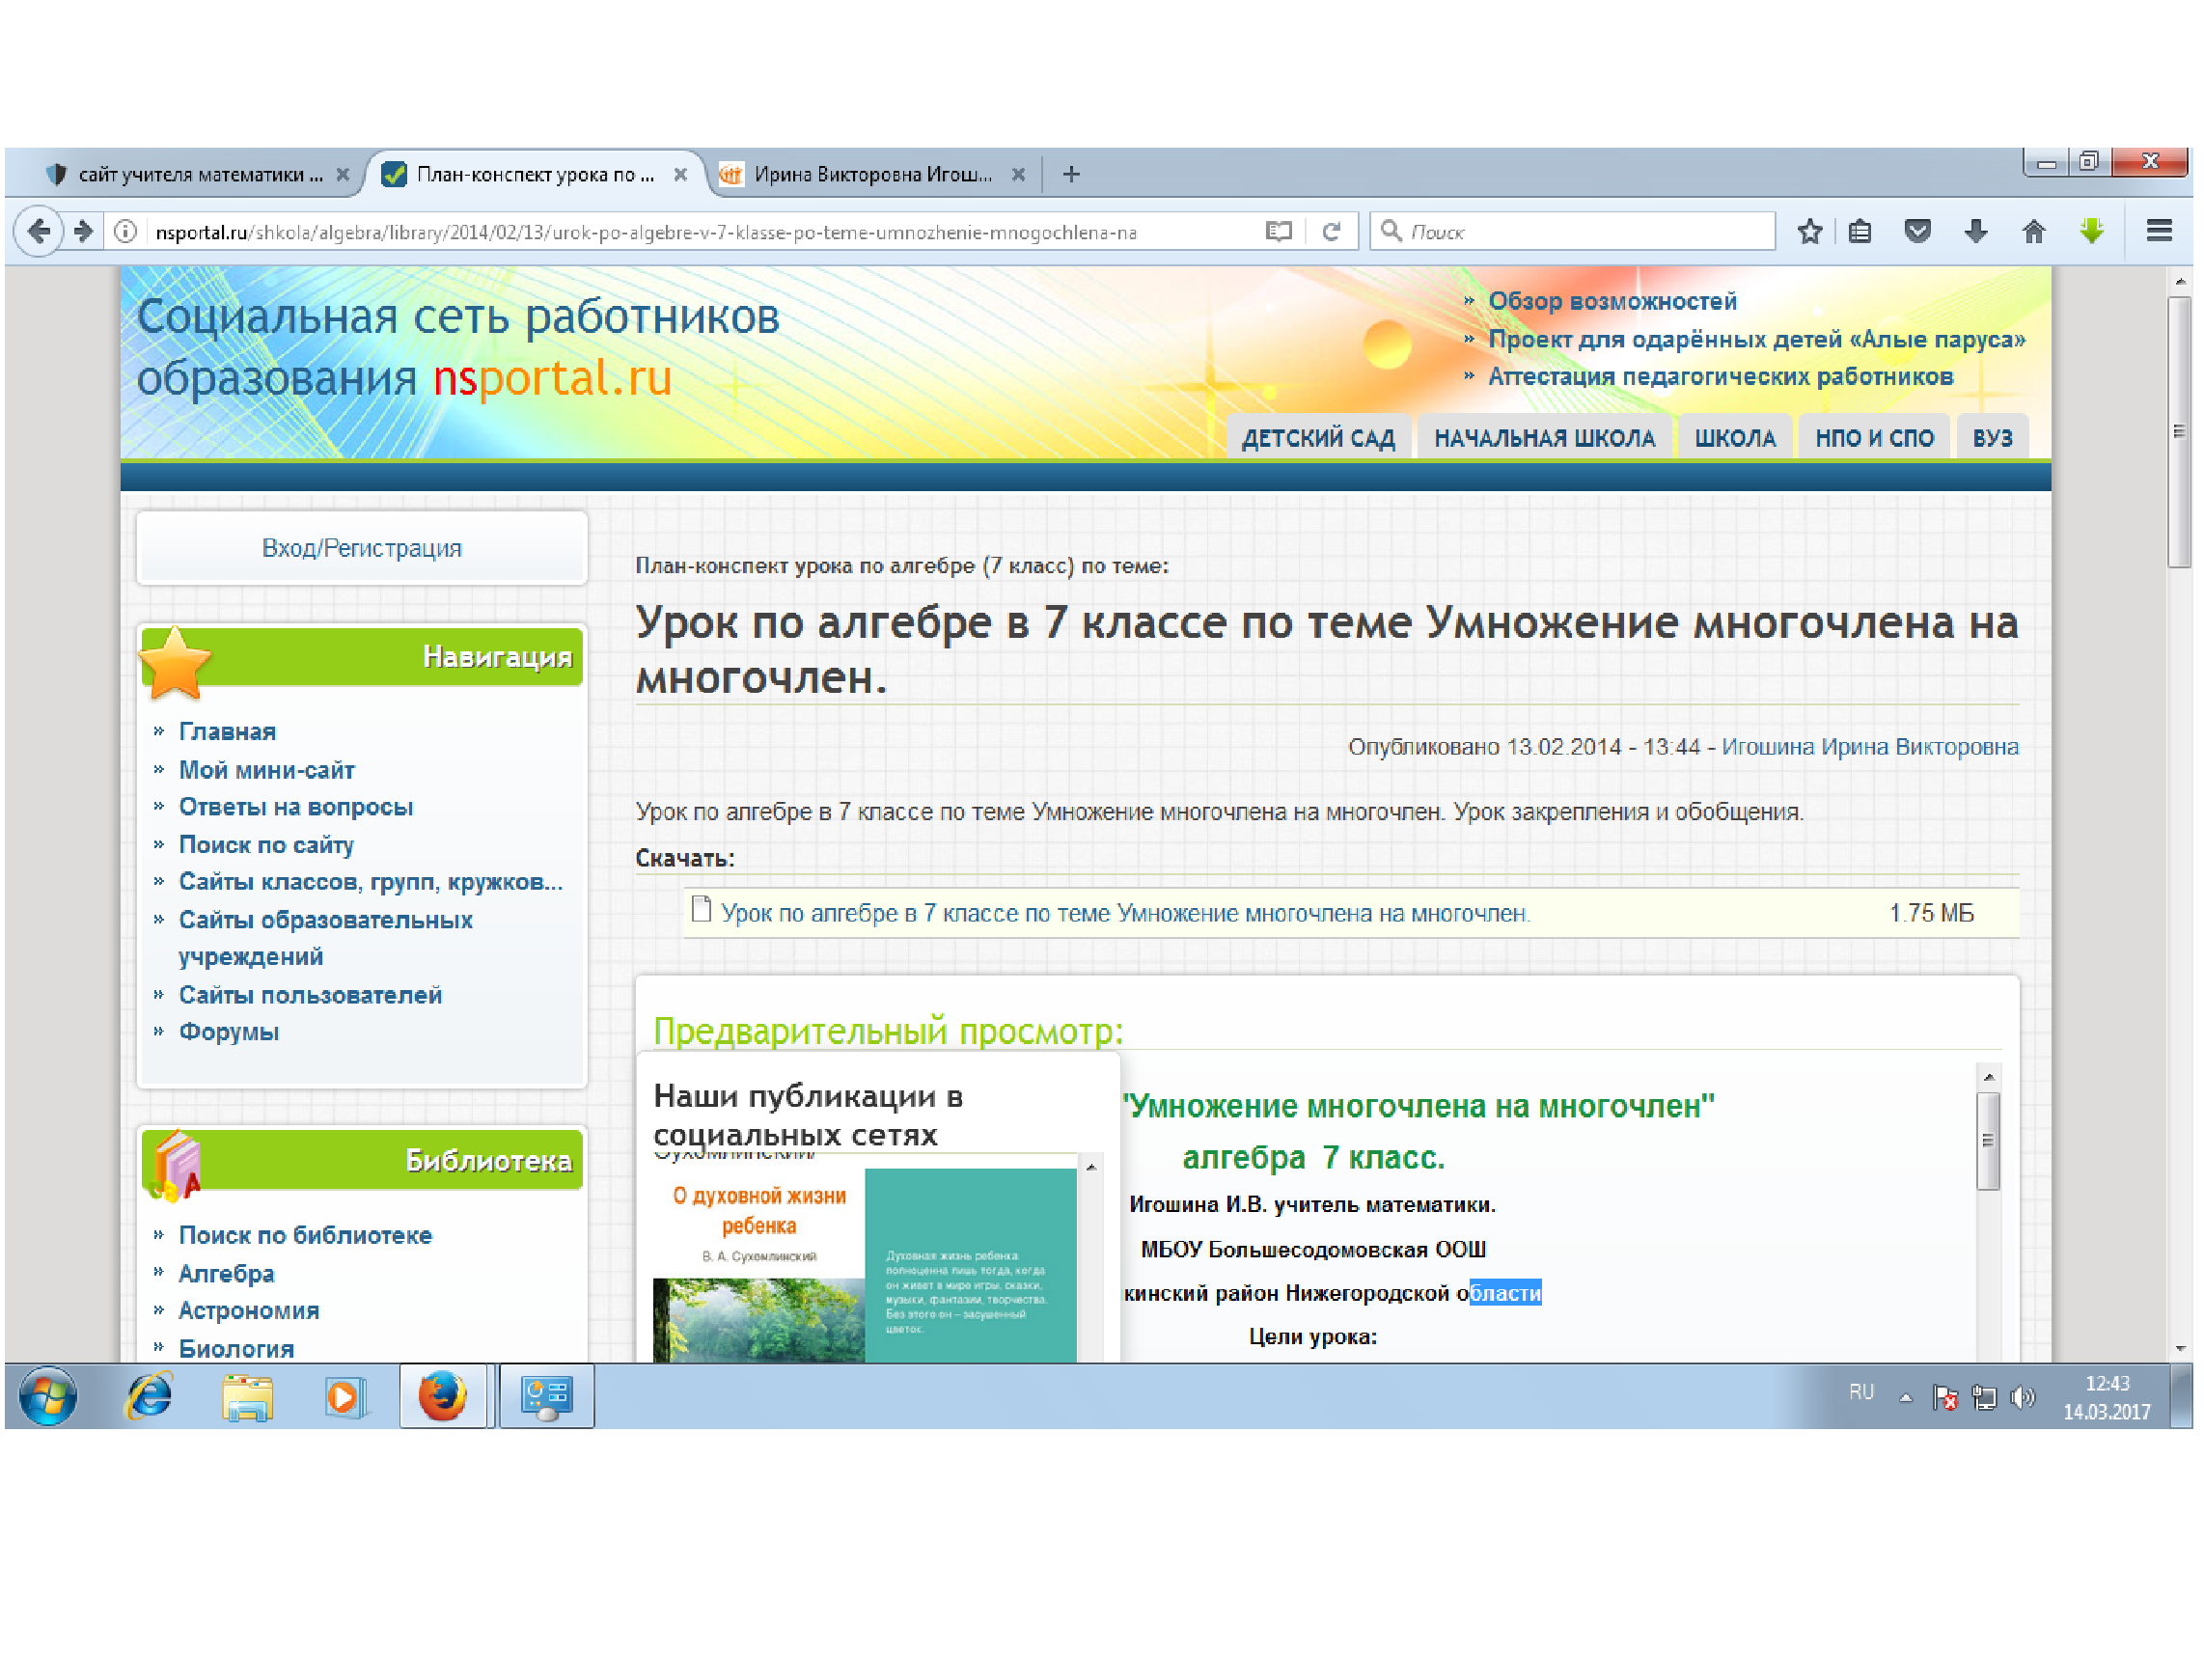Image resolution: width=2204 pixels, height=1680 pixels.
Task: Select ВУЗ section tab
Action: (1992, 437)
